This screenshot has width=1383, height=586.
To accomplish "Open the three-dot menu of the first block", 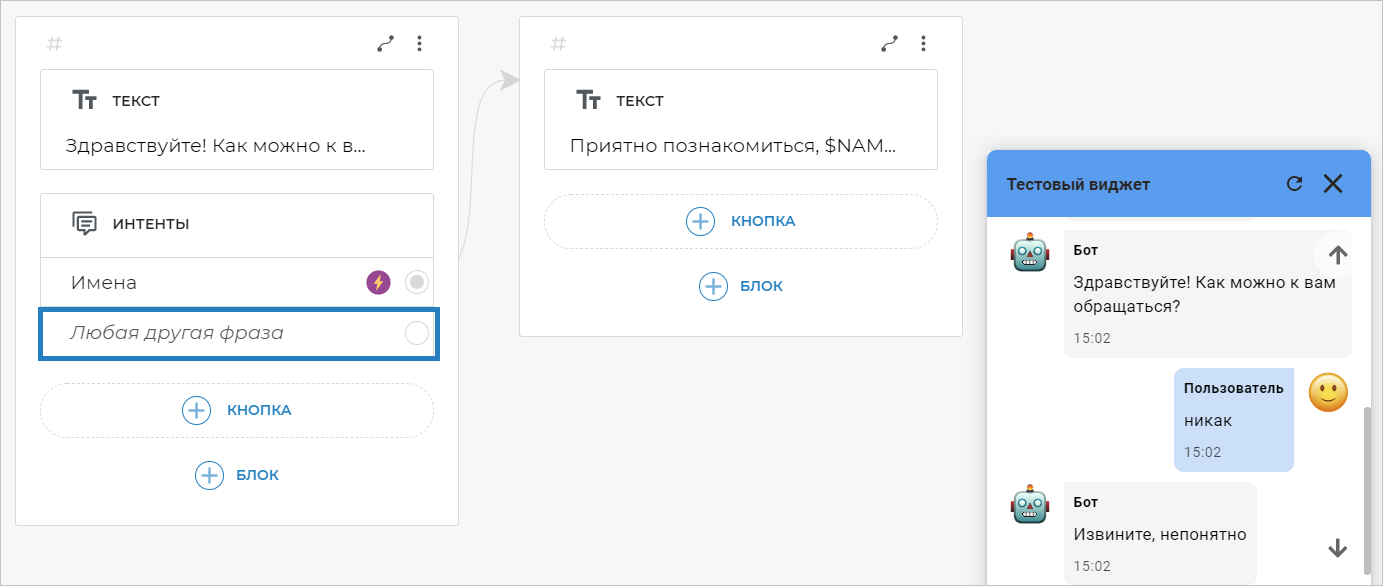I will [420, 44].
